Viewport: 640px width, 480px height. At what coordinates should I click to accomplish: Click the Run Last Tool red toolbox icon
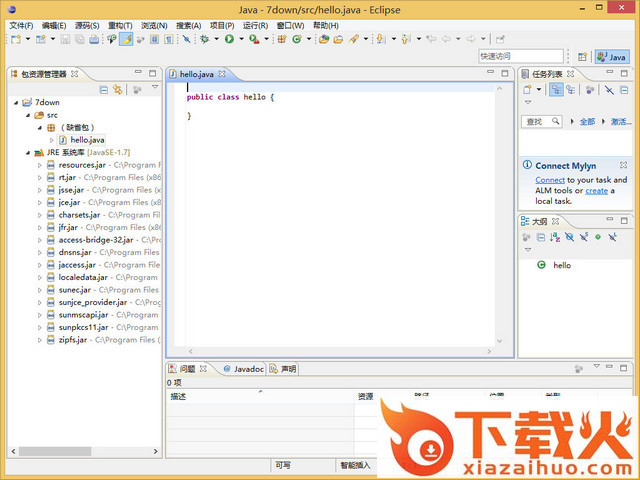pyautogui.click(x=254, y=39)
